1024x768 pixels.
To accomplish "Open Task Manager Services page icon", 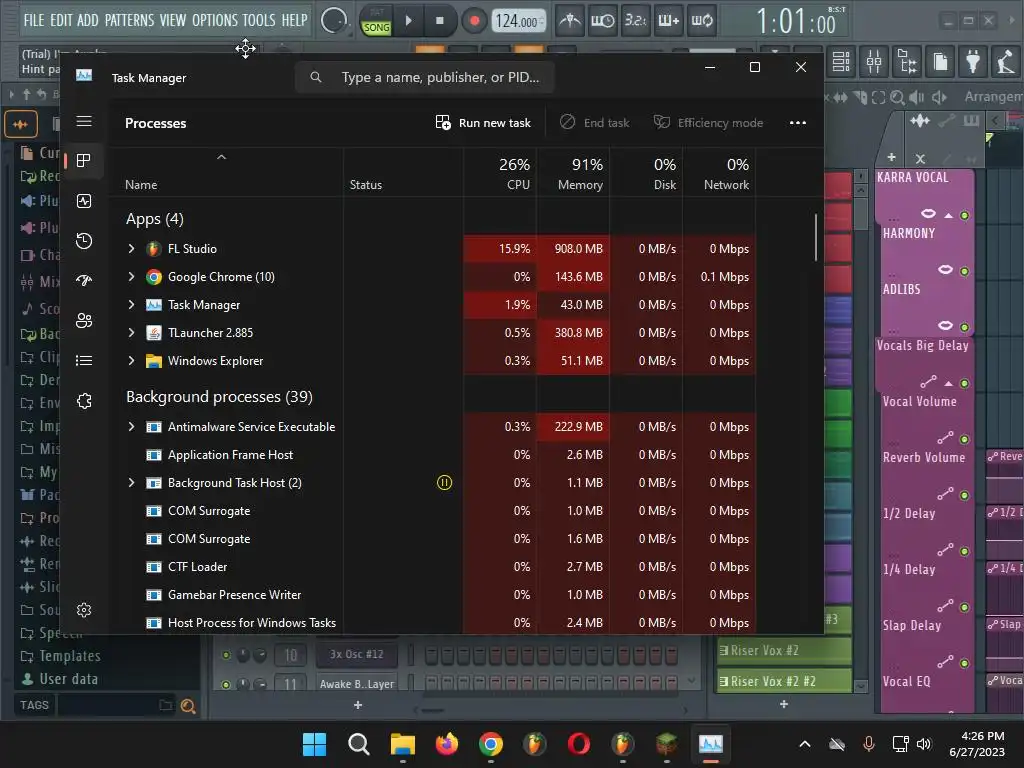I will click(x=84, y=400).
